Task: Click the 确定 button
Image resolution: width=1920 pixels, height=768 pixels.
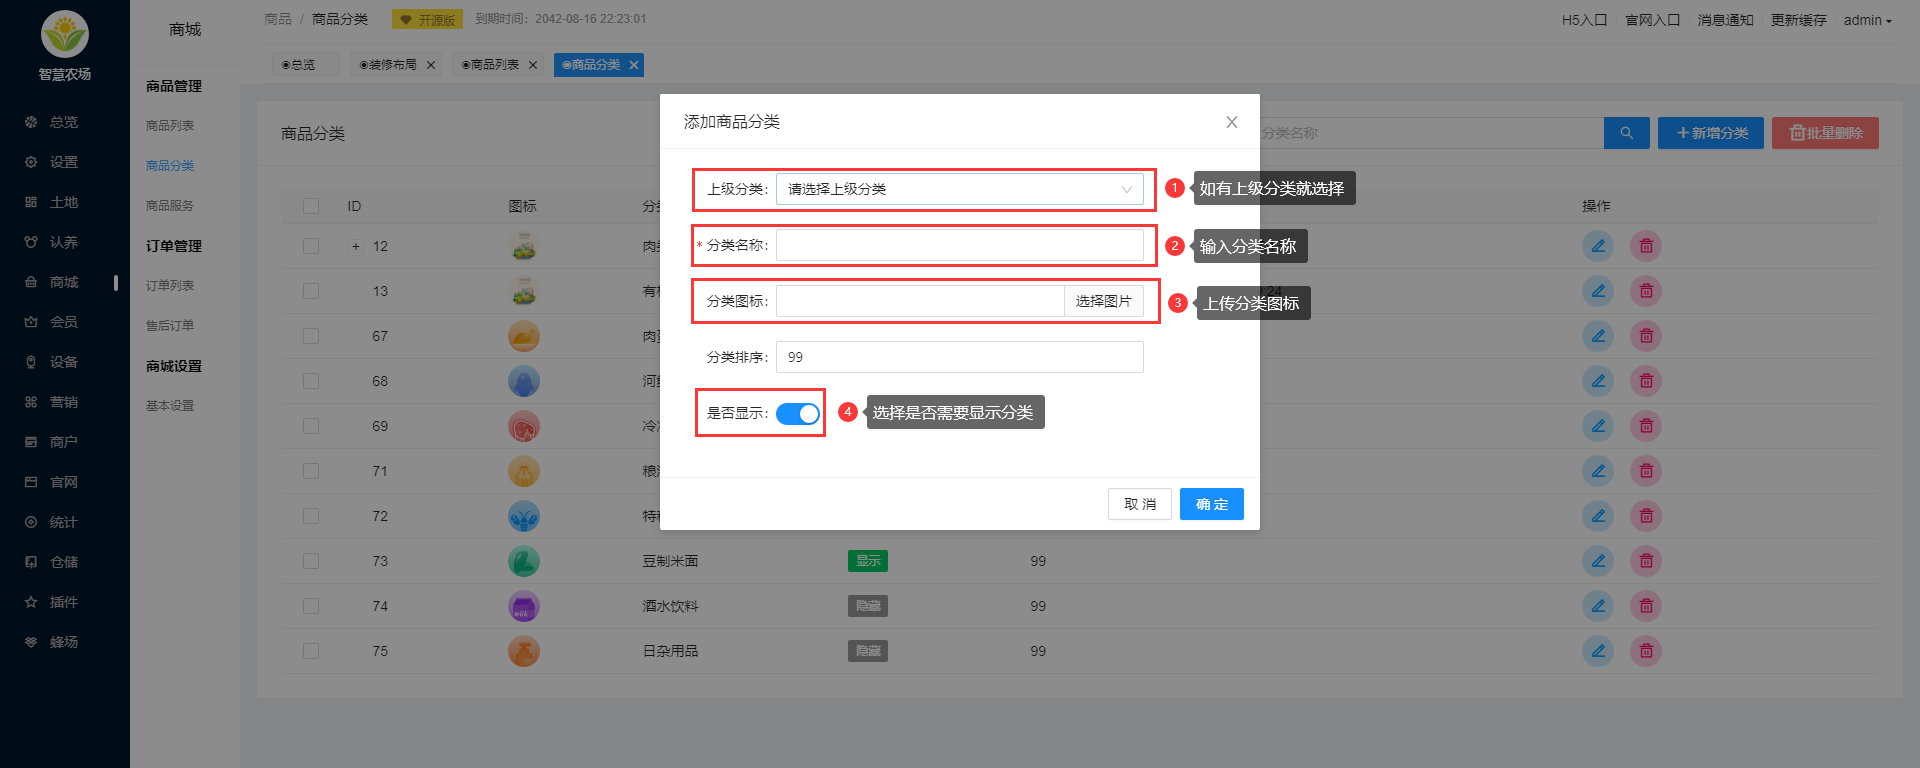Action: (x=1211, y=504)
